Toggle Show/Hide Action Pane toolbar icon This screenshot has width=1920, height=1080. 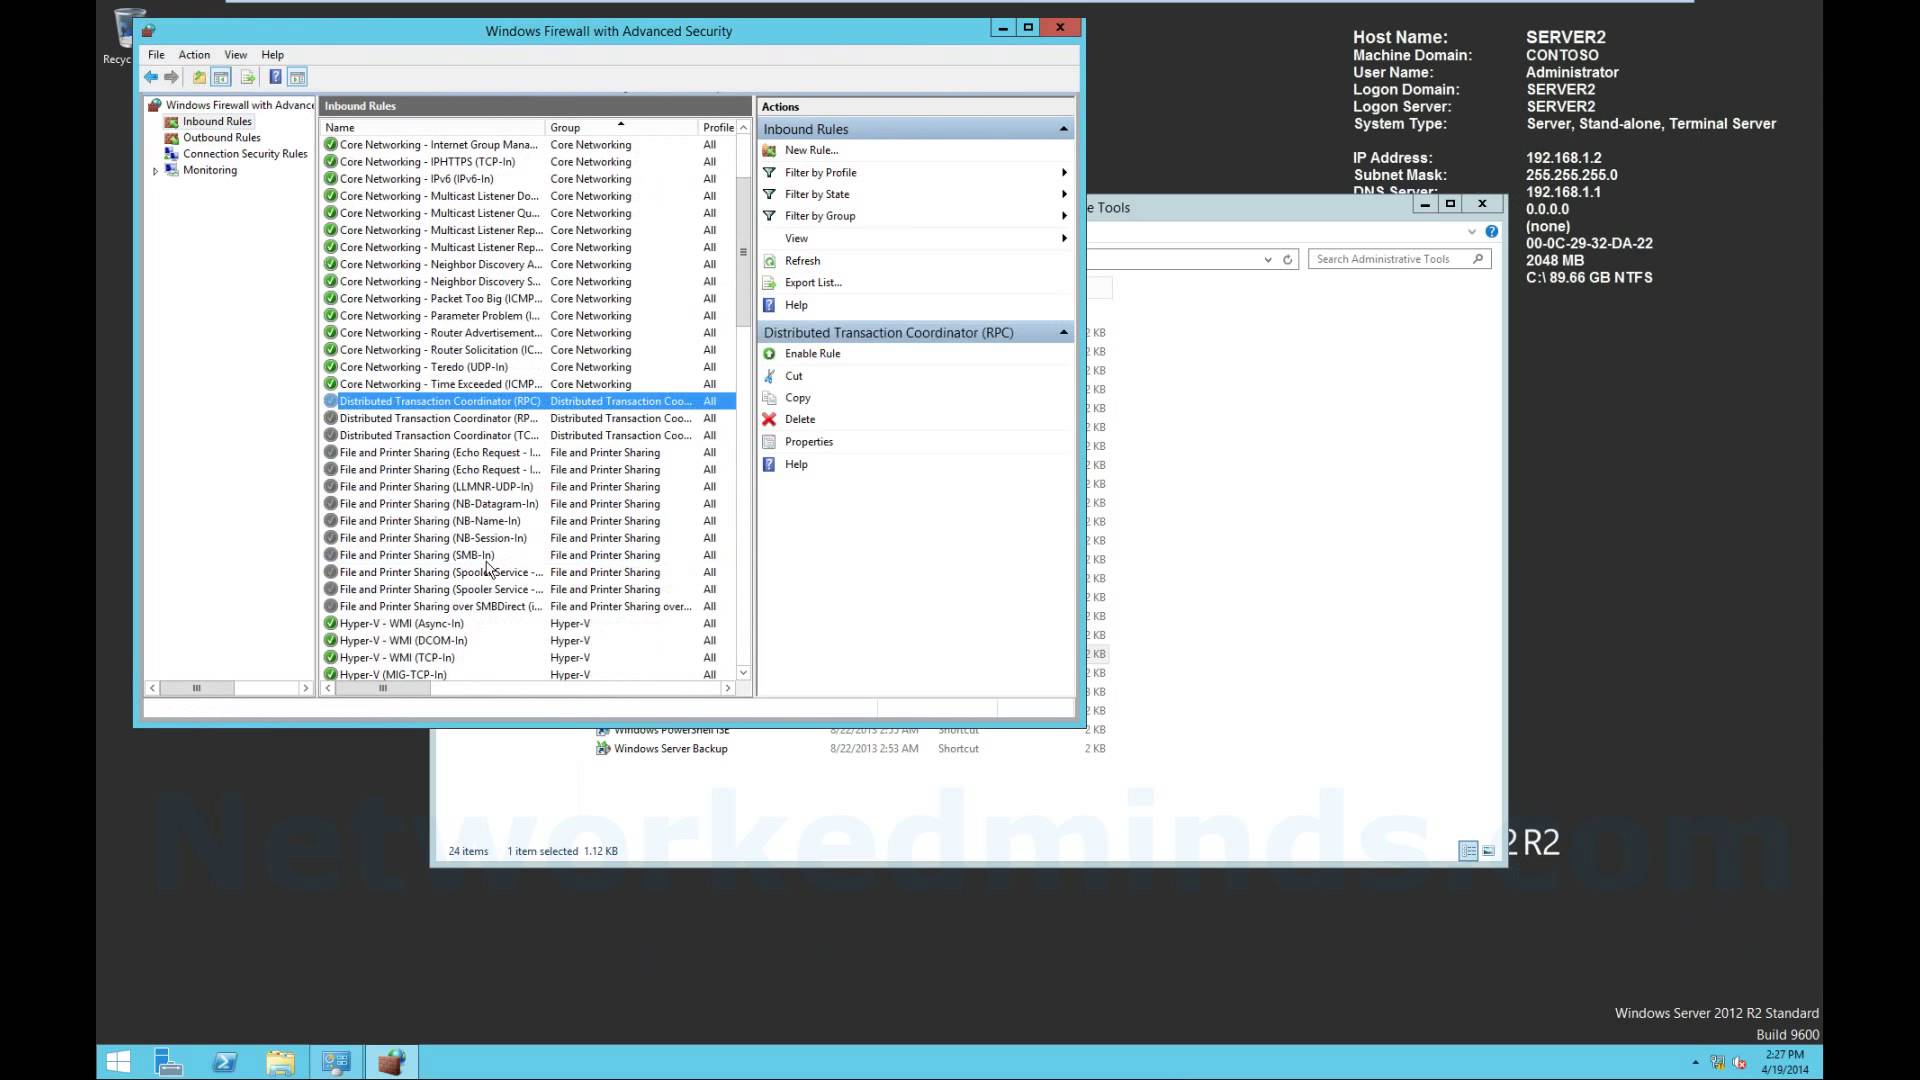297,78
